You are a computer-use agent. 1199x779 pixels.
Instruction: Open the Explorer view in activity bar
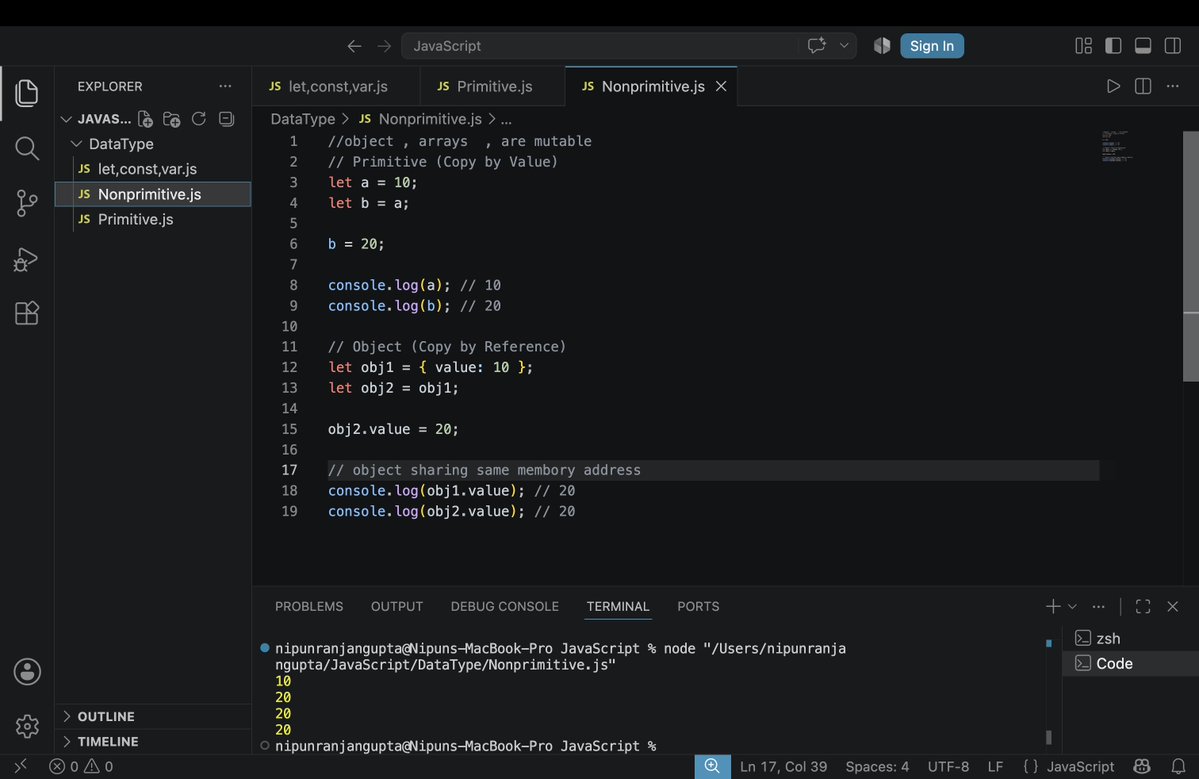27,93
